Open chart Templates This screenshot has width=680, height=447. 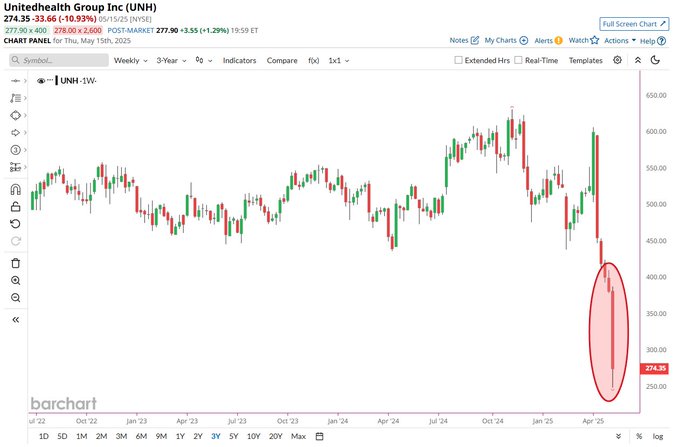coord(585,61)
